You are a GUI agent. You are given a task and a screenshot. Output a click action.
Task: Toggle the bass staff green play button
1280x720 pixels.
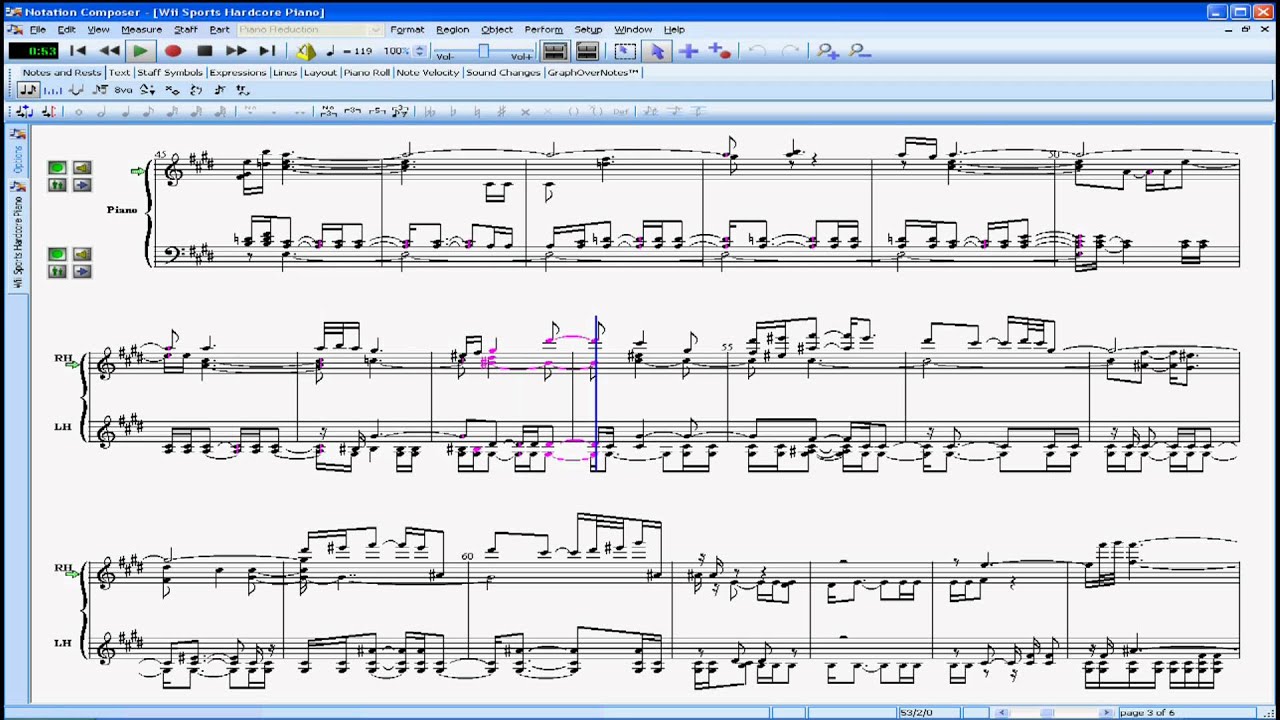(x=57, y=254)
